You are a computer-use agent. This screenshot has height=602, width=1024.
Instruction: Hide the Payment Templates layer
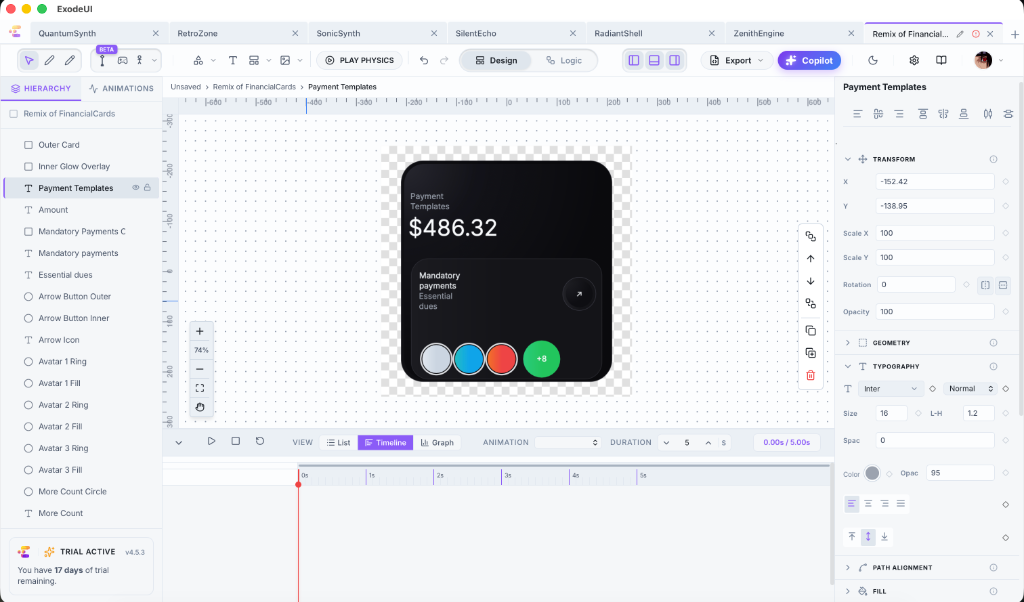[x=135, y=187]
